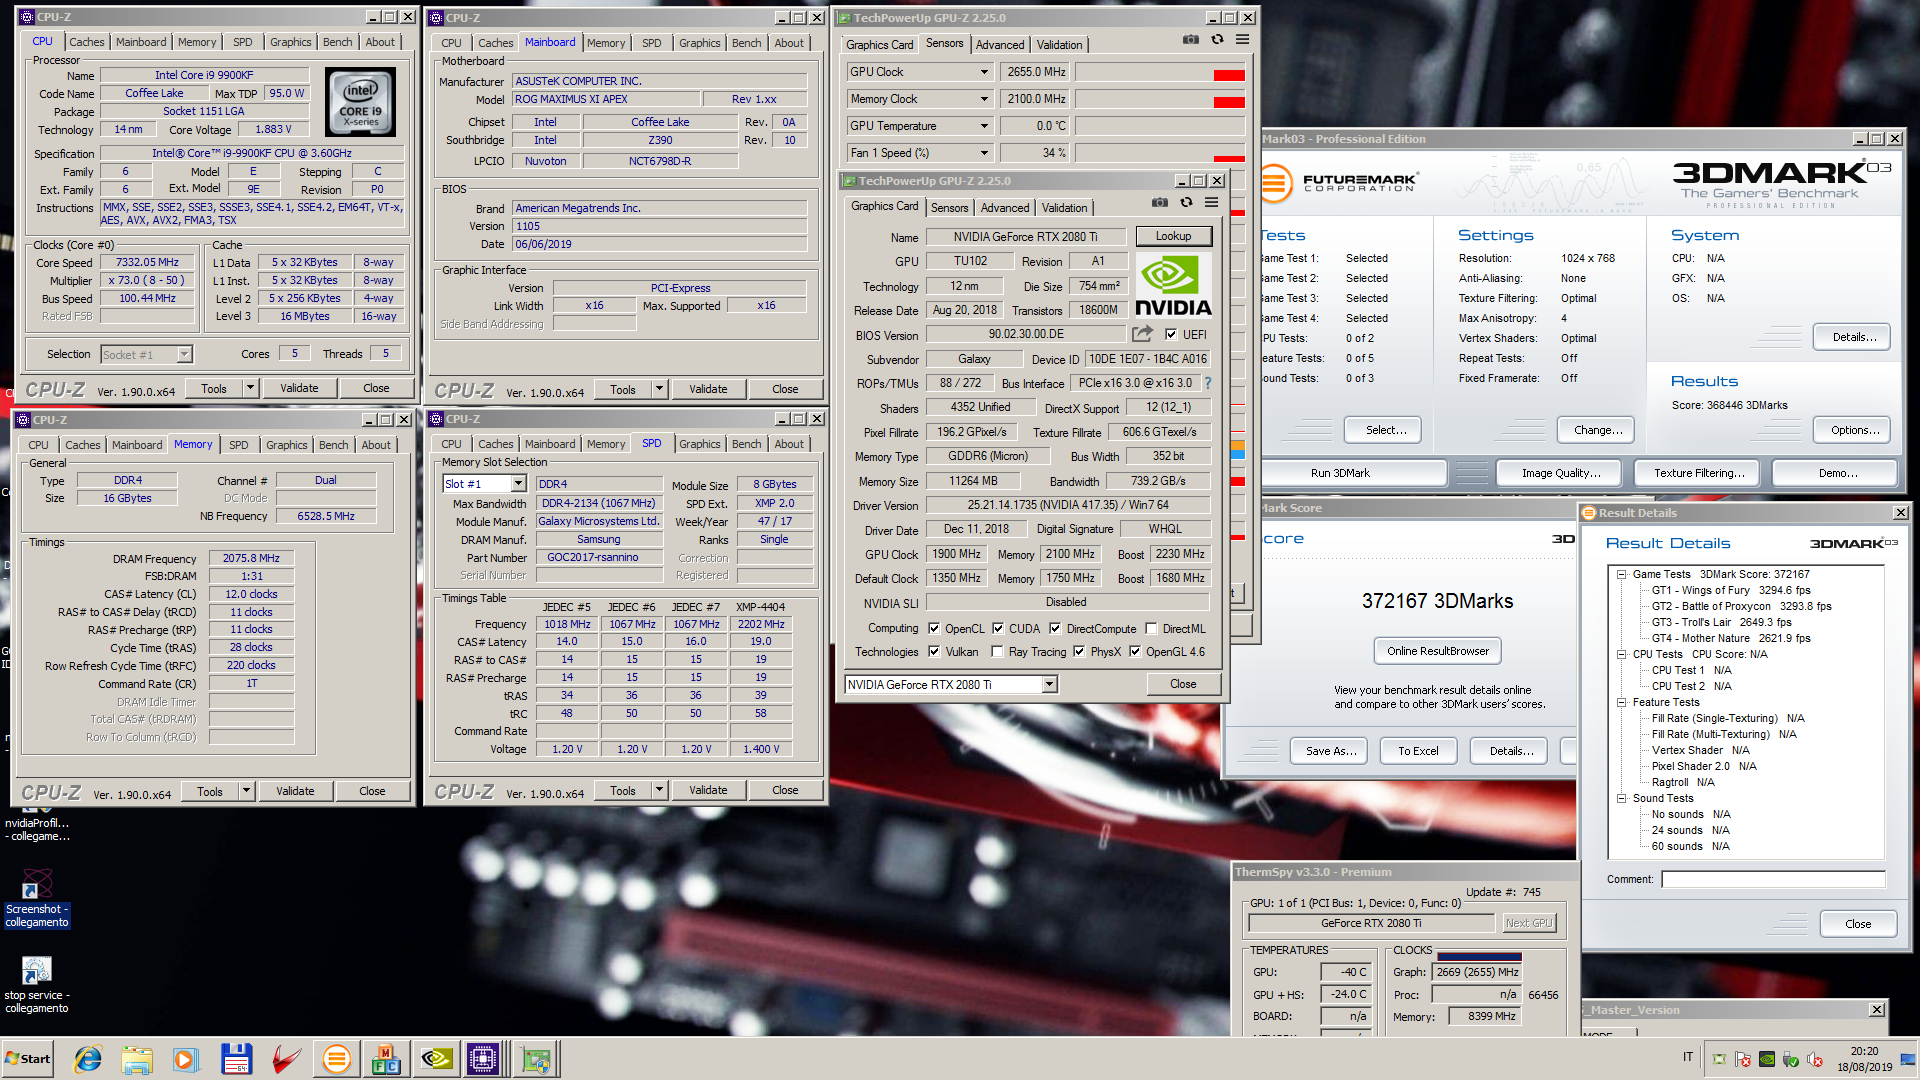Image resolution: width=1920 pixels, height=1080 pixels.
Task: Open Tools dropdown arrow in CPU-Z CPU window
Action: [x=250, y=388]
